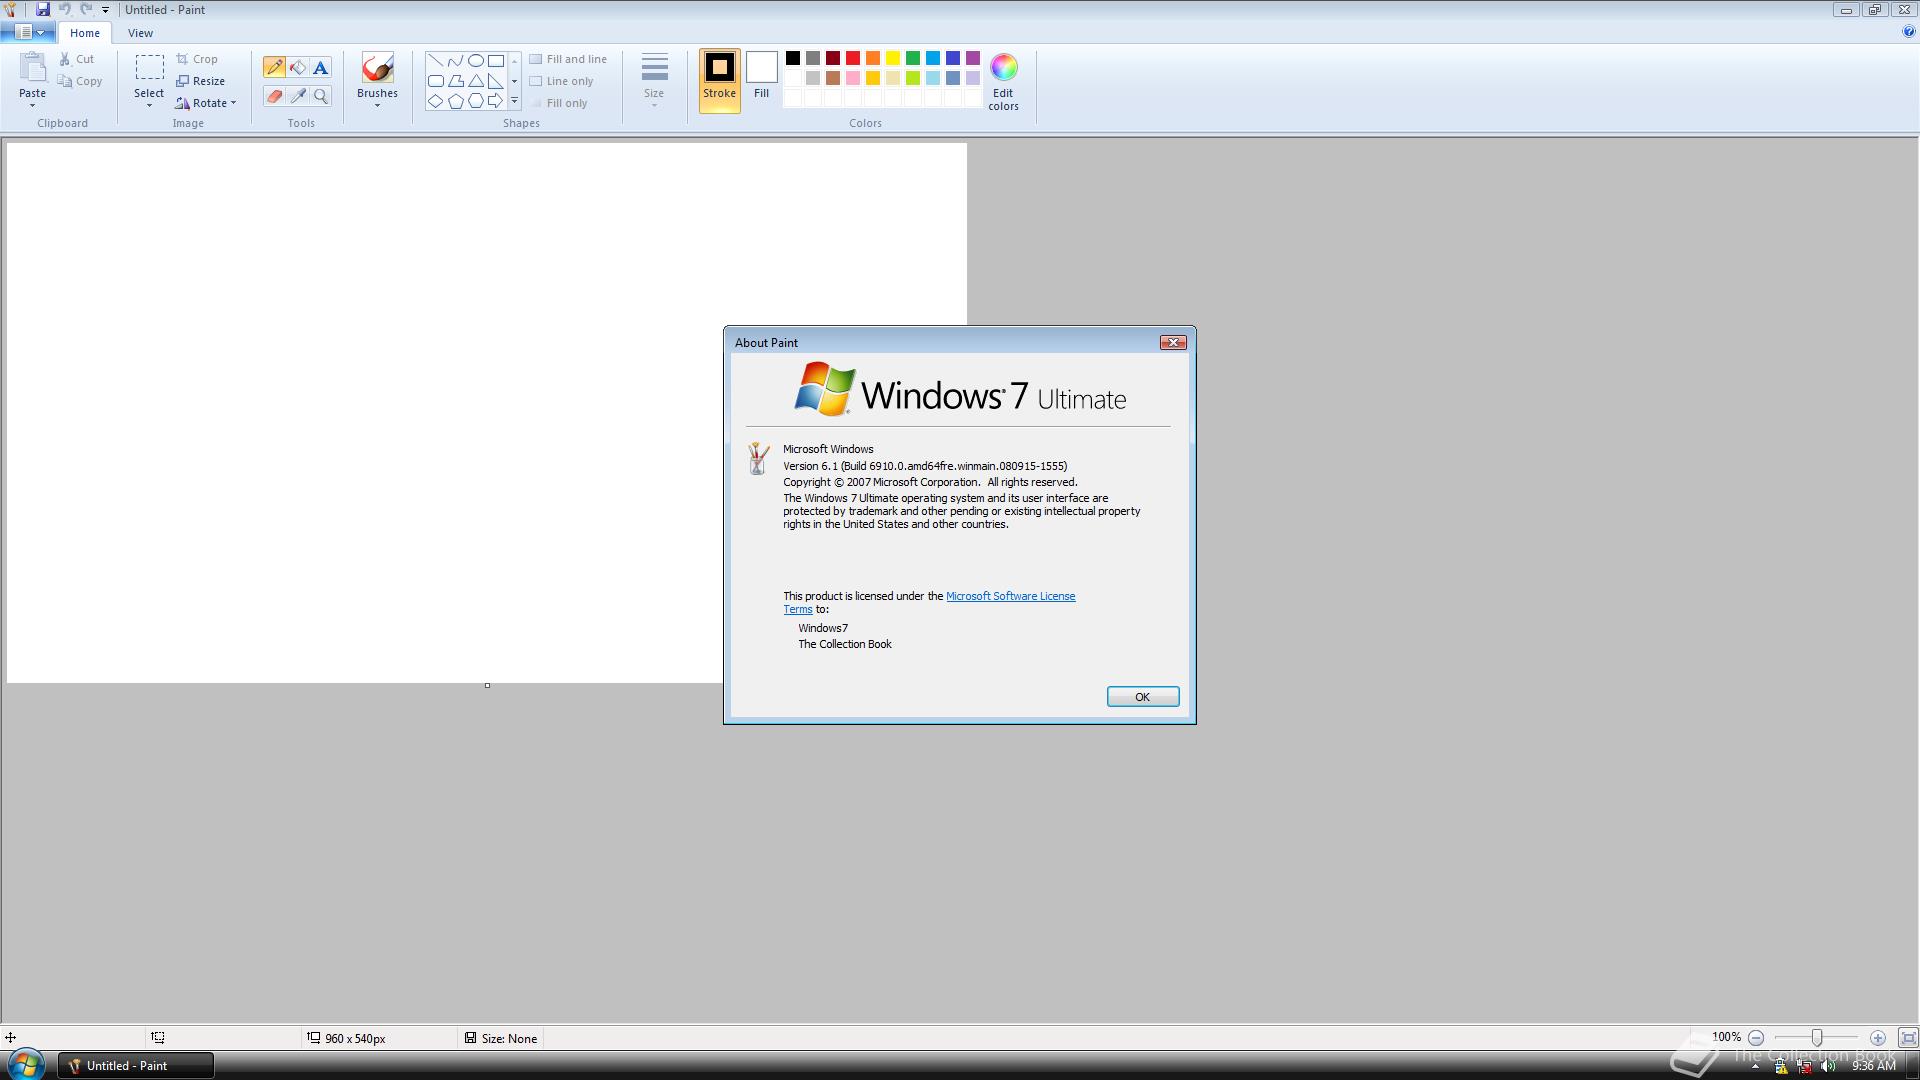Image resolution: width=1920 pixels, height=1080 pixels.
Task: Click the Resize button
Action: (200, 81)
